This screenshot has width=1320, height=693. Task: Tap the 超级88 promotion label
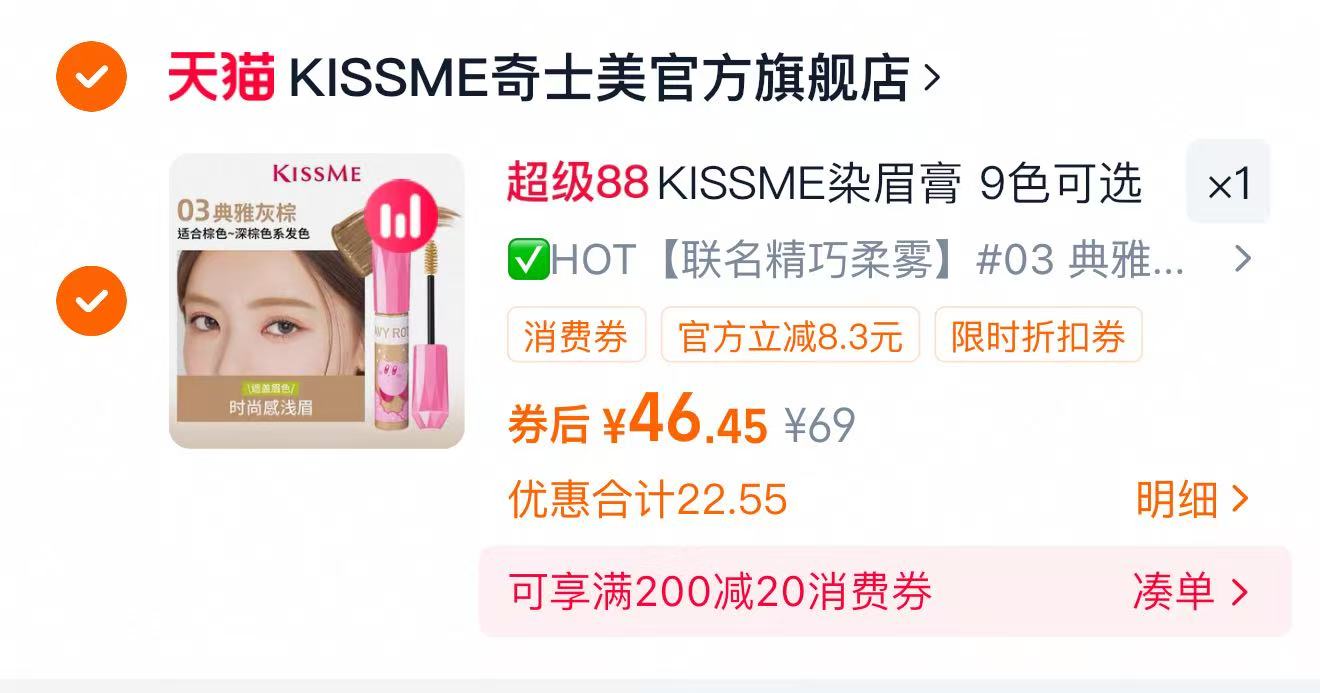[578, 183]
